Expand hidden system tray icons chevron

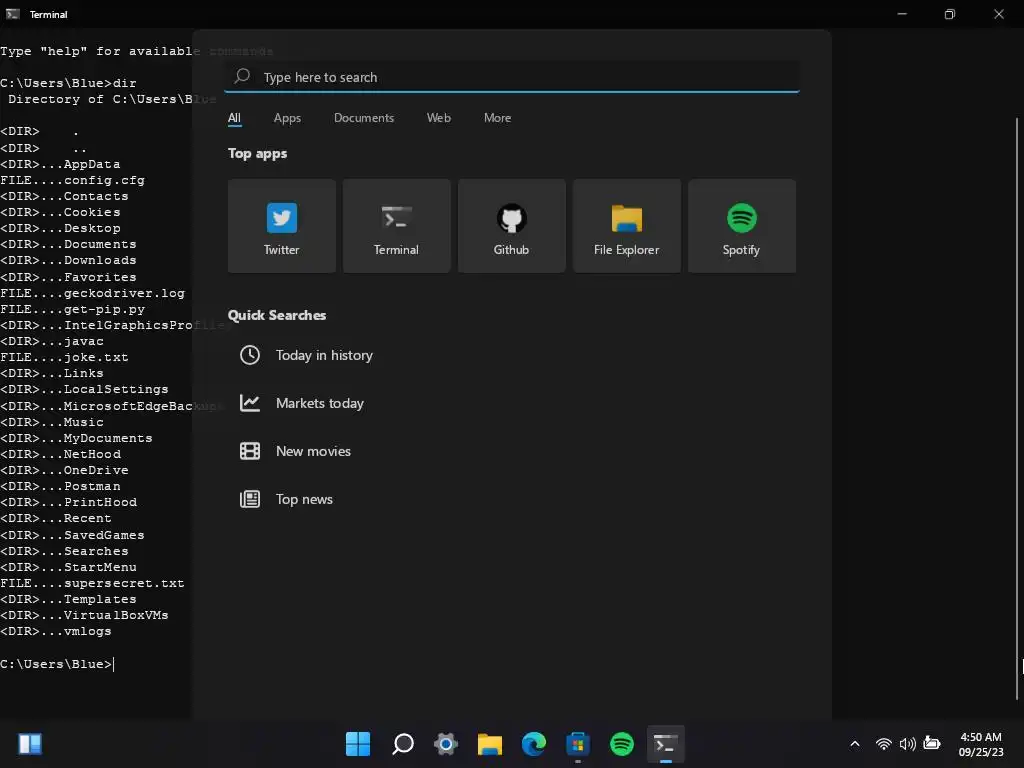pyautogui.click(x=855, y=744)
